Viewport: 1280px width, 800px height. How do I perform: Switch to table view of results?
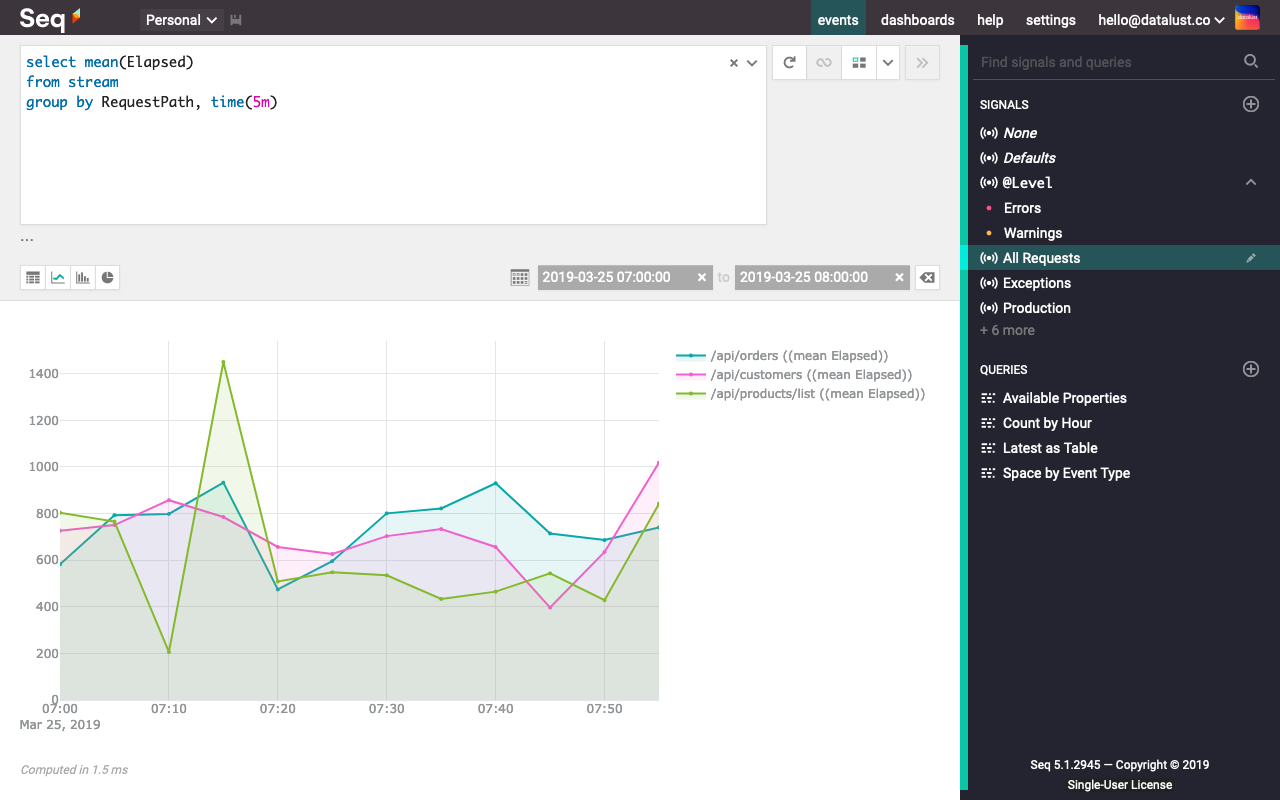(33, 277)
